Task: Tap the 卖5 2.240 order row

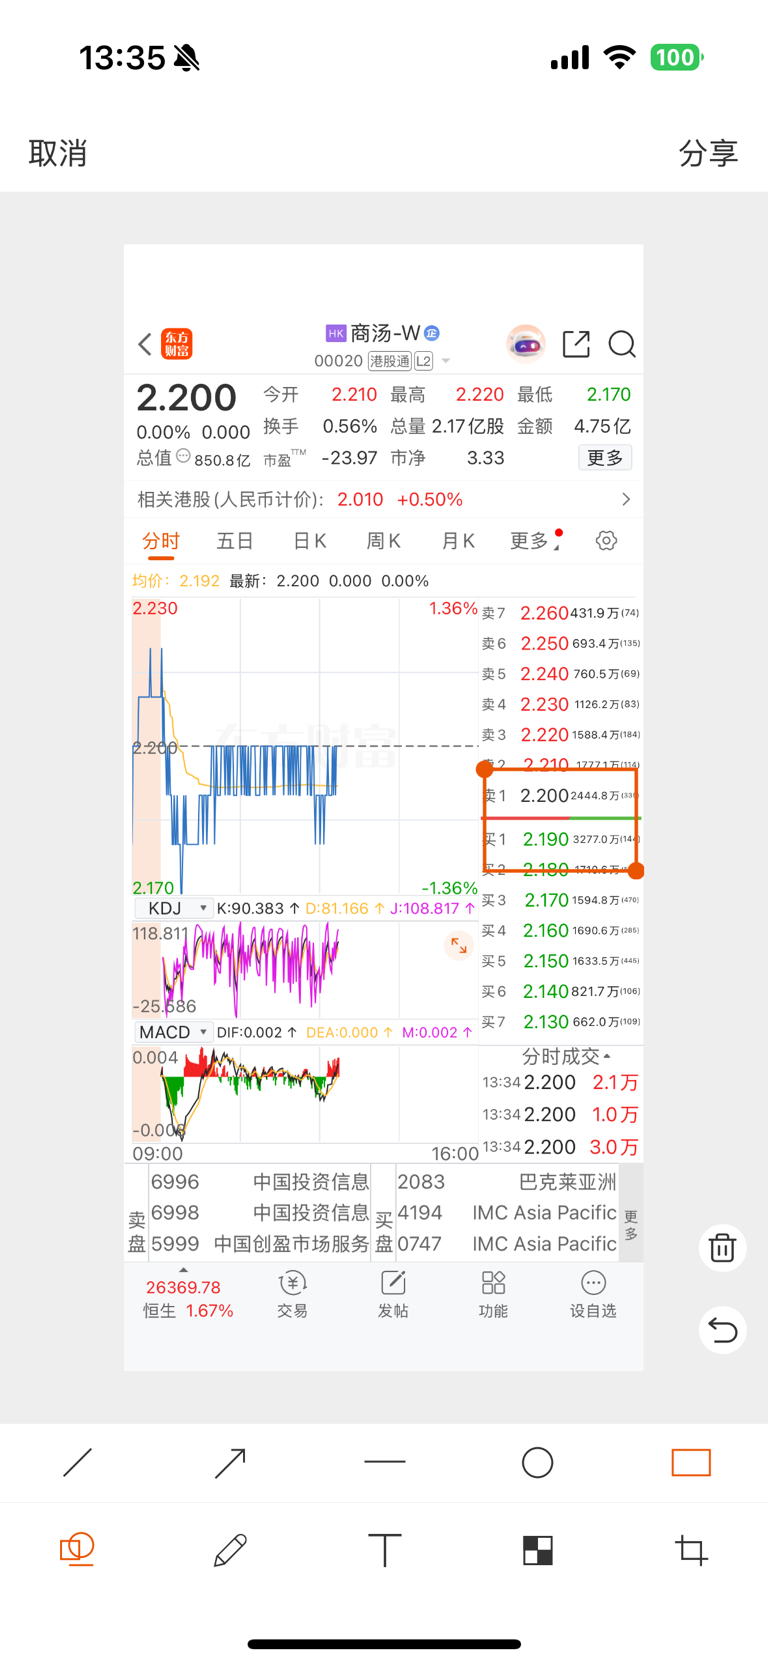Action: [561, 674]
